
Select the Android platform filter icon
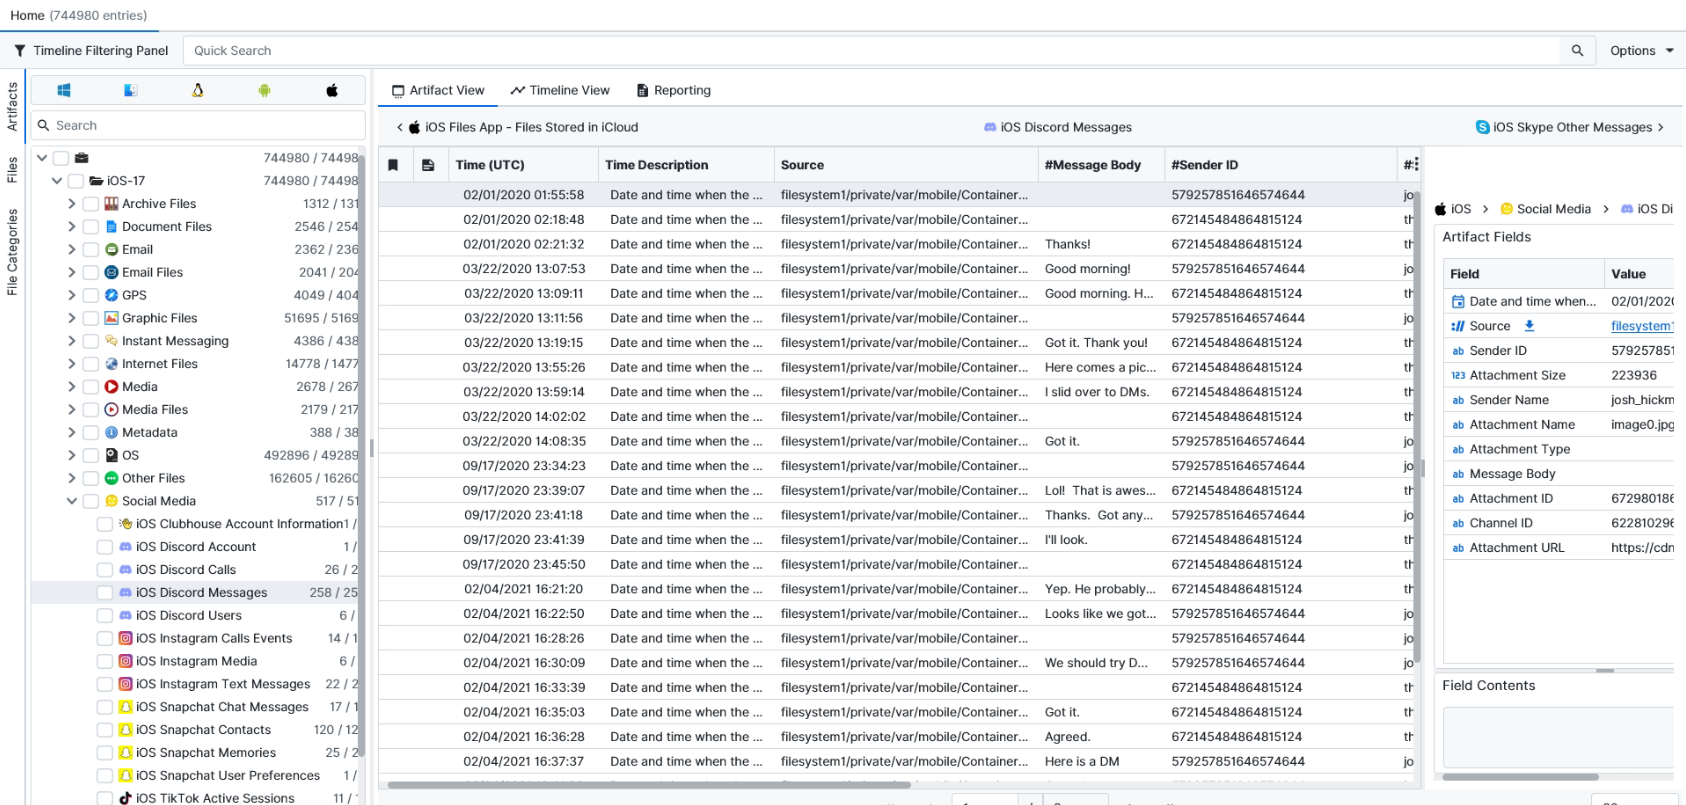point(264,90)
